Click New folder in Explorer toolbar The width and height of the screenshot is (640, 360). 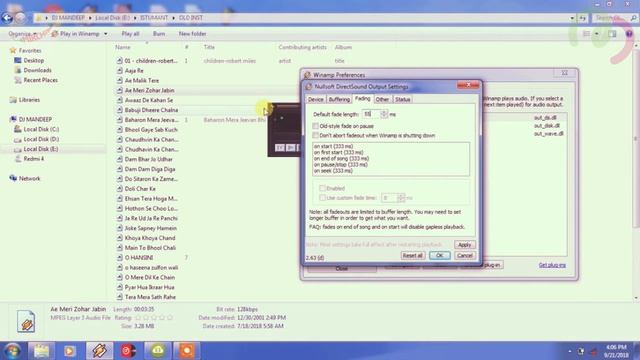[192, 33]
